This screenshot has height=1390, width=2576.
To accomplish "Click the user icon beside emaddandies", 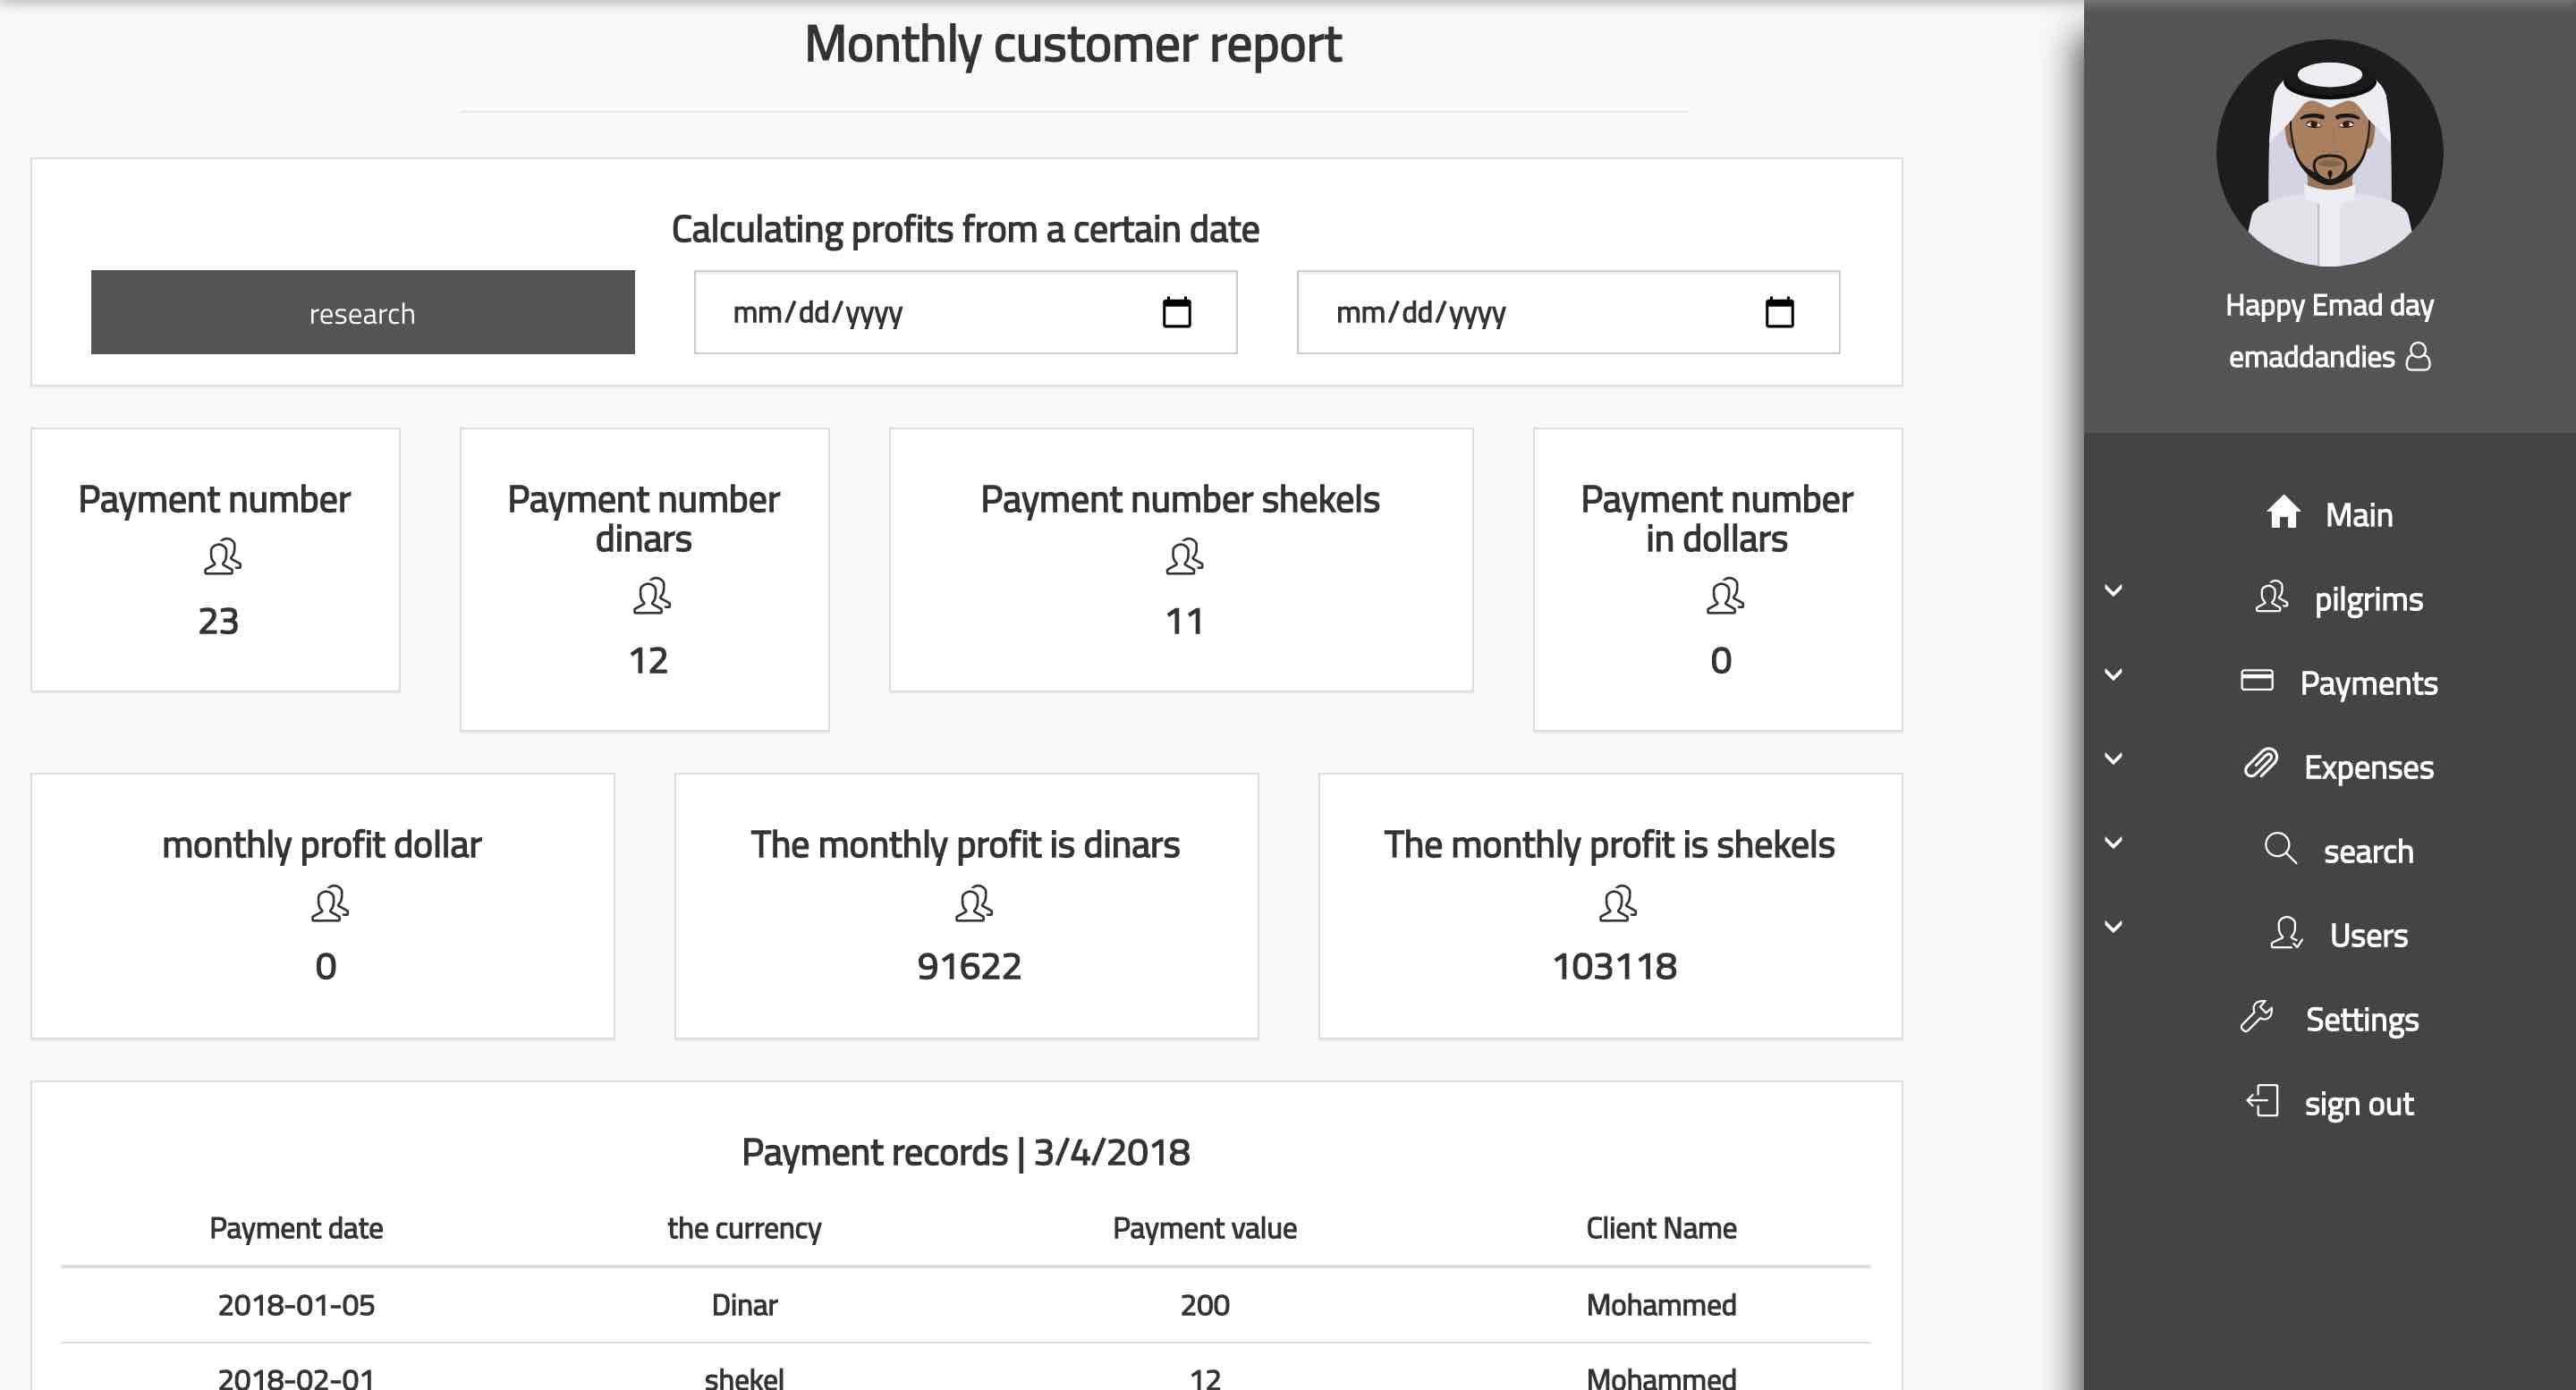I will (x=2418, y=357).
